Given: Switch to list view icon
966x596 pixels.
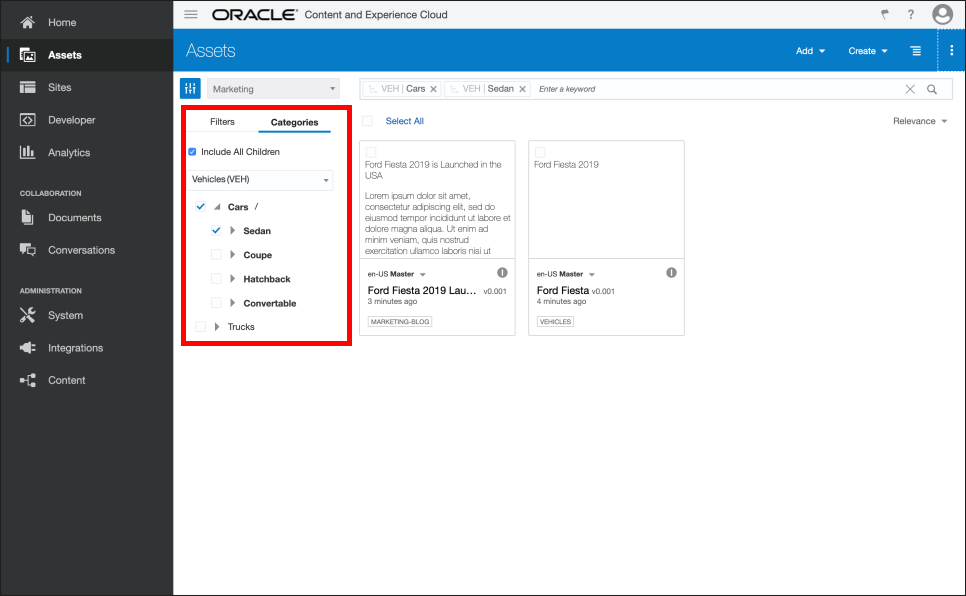Looking at the screenshot, I should tap(916, 51).
